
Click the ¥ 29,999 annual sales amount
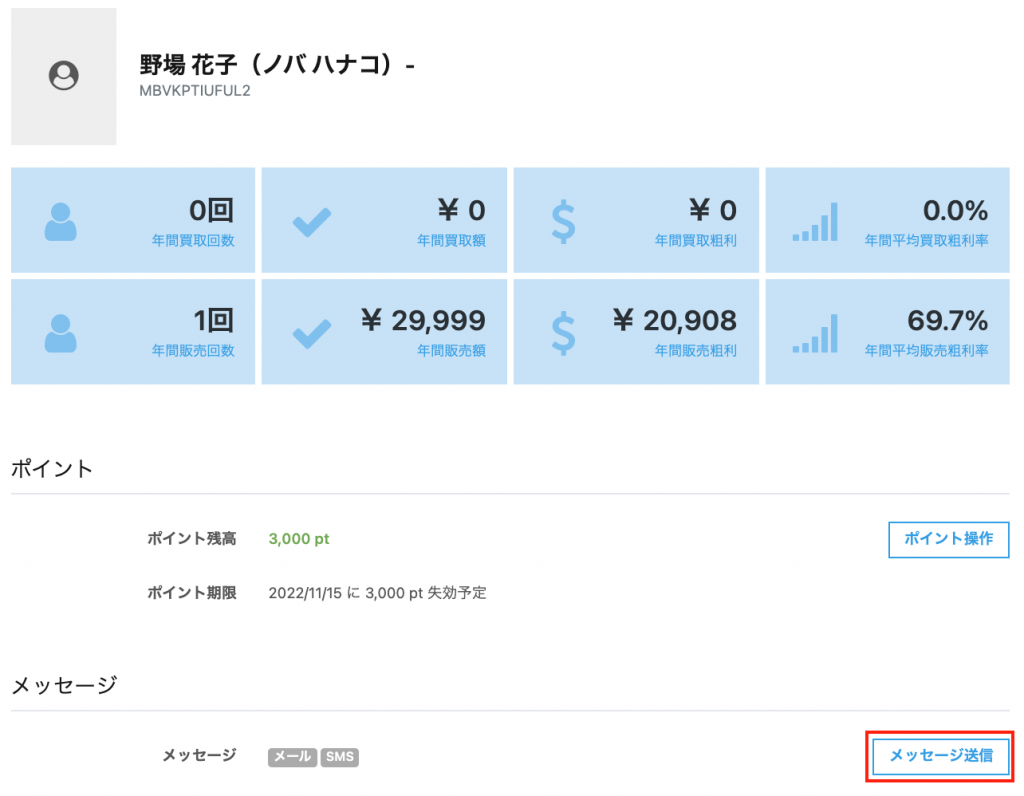423,320
